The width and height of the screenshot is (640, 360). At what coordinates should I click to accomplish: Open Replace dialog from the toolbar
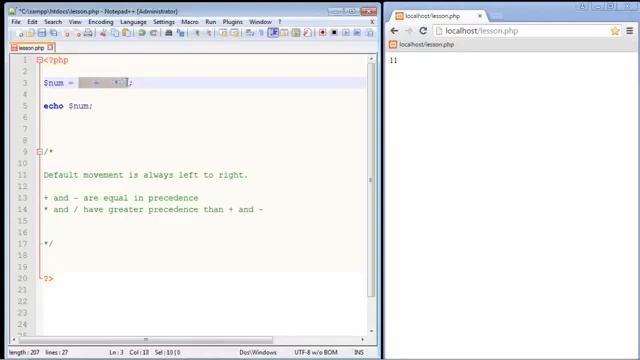(180, 33)
